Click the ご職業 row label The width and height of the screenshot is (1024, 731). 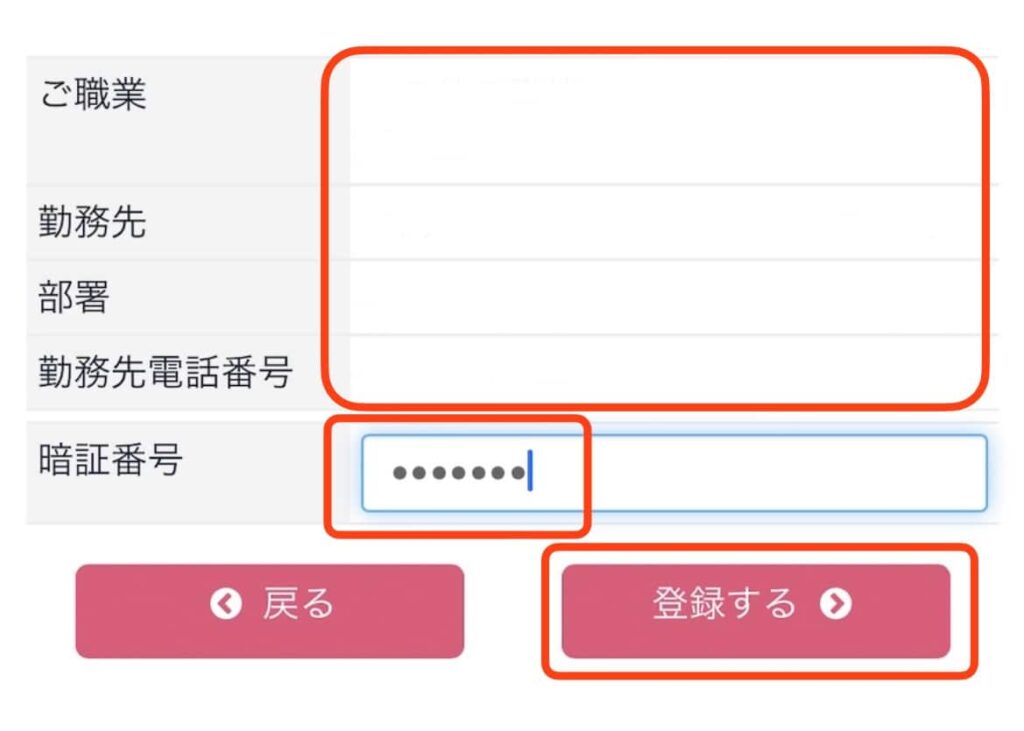point(93,93)
